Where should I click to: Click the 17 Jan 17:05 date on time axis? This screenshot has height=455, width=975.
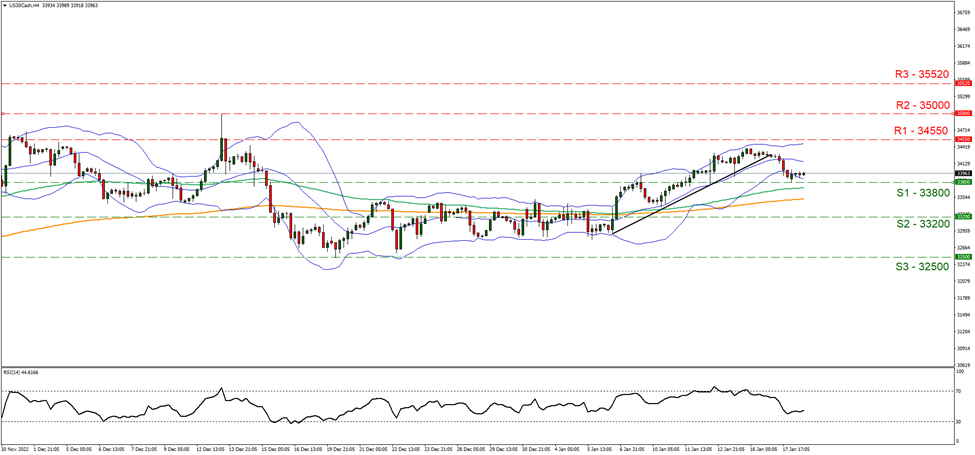(796, 449)
